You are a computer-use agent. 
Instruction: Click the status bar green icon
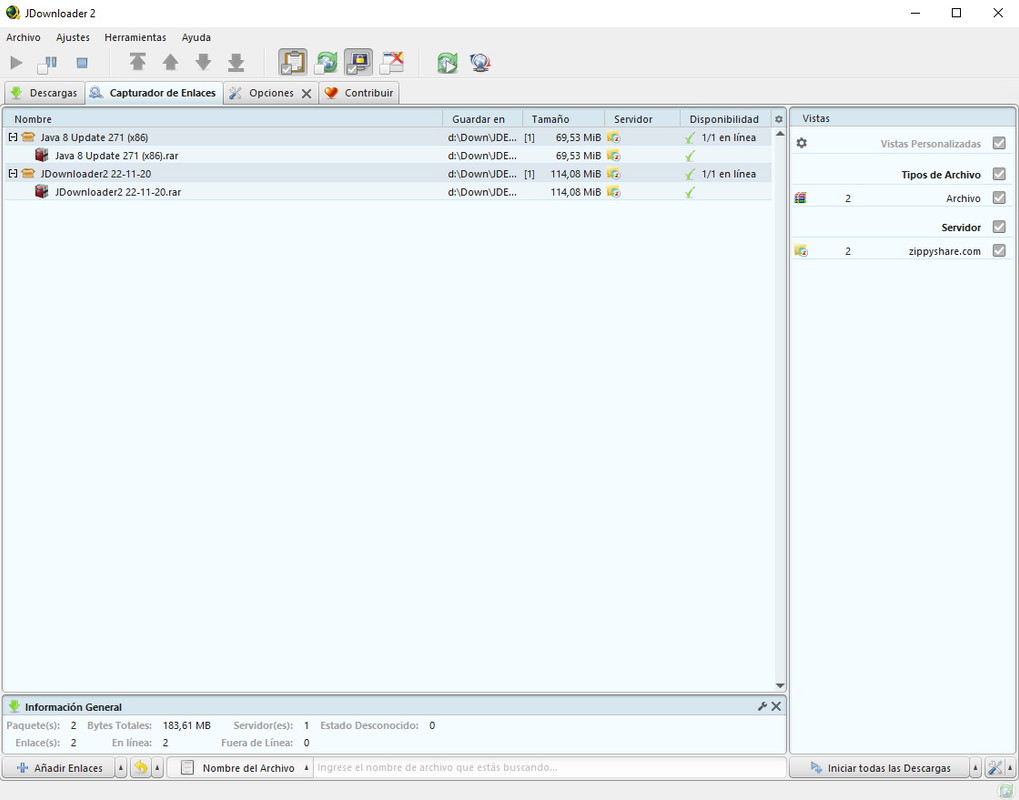click(1005, 791)
